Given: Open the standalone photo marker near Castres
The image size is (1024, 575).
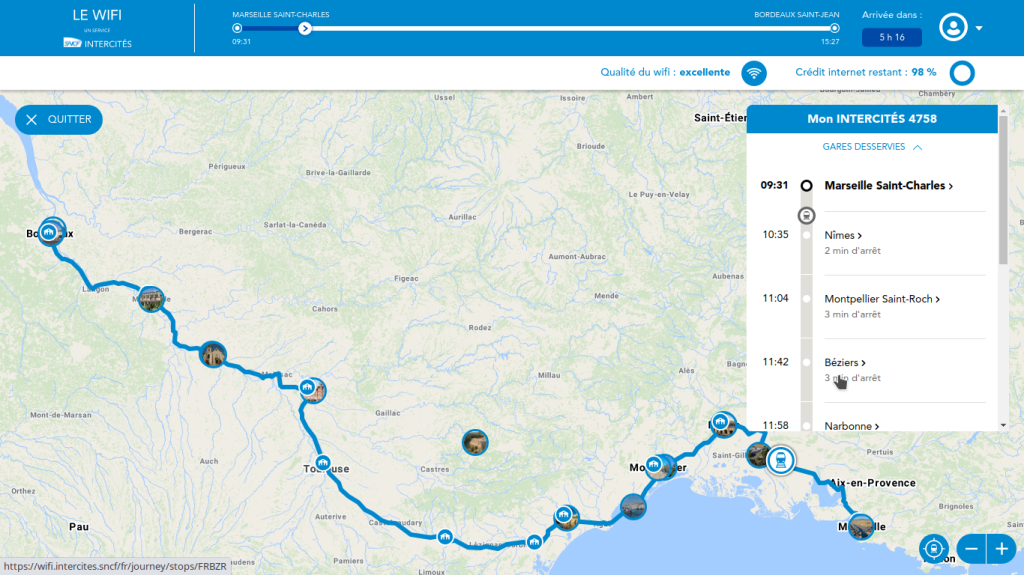Looking at the screenshot, I should pyautogui.click(x=475, y=442).
